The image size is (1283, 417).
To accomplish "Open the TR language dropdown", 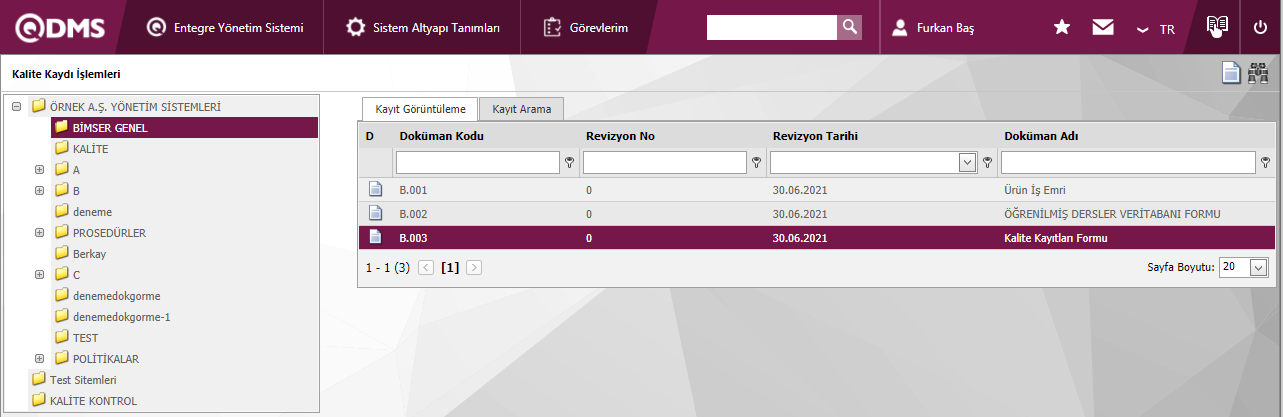I will click(1156, 29).
